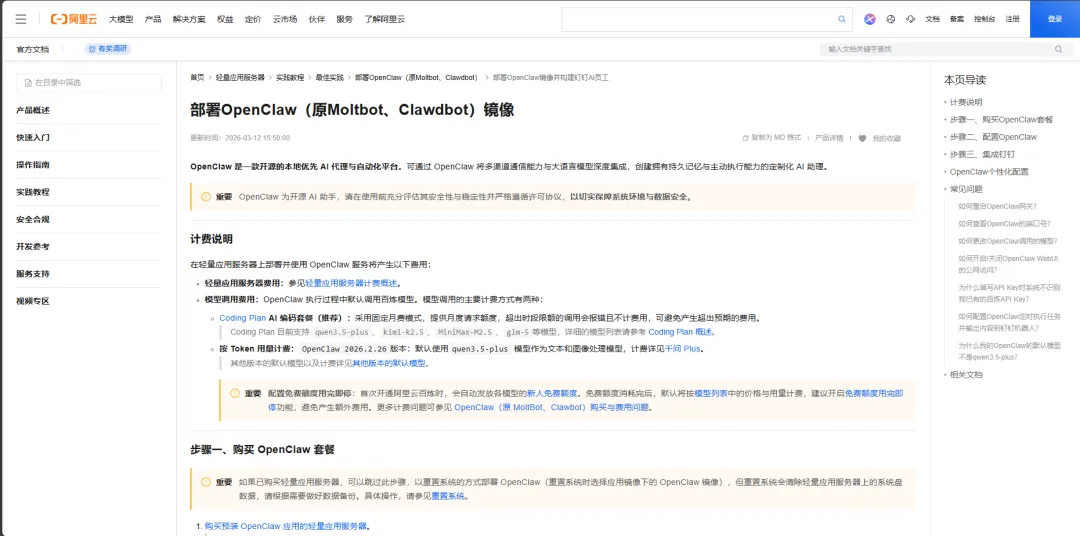Open the 权益 menu

click(x=225, y=19)
